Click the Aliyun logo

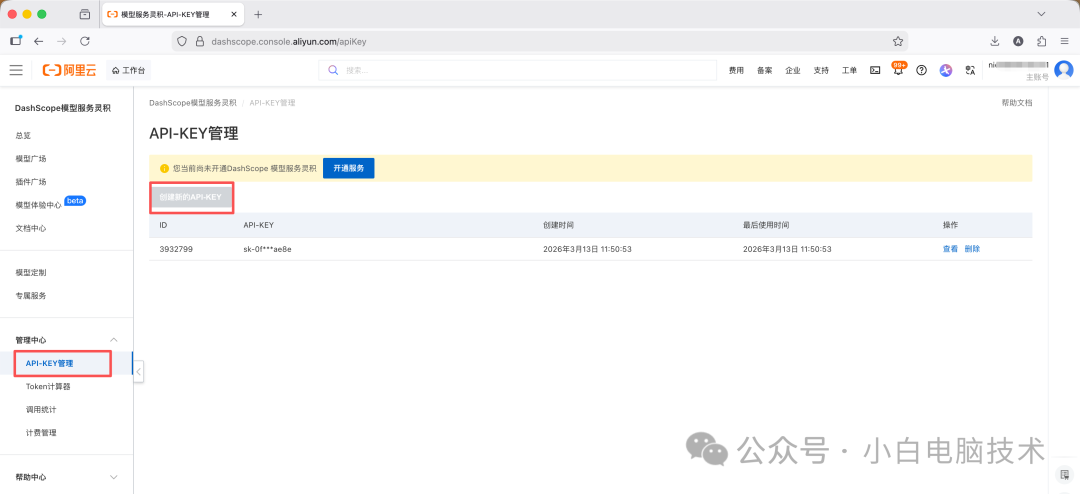[x=70, y=70]
